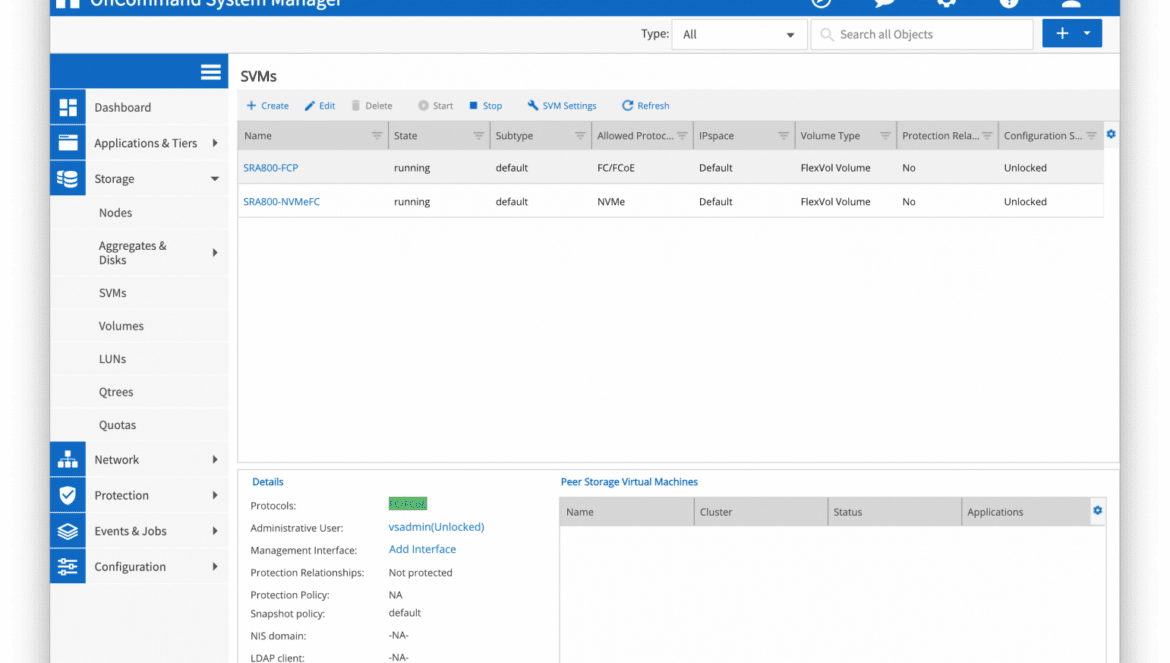Click FlexVol Volume in the SRA800-NVMeFC row
This screenshot has height=663, width=1170.
click(836, 201)
